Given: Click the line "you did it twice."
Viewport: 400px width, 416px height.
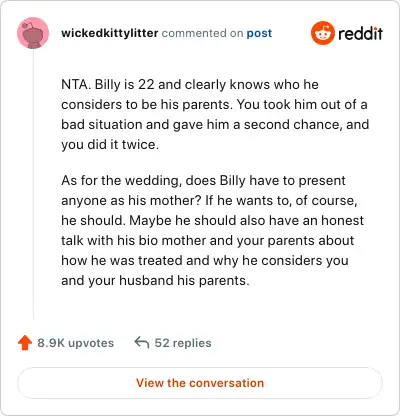Looking at the screenshot, I should tap(110, 145).
